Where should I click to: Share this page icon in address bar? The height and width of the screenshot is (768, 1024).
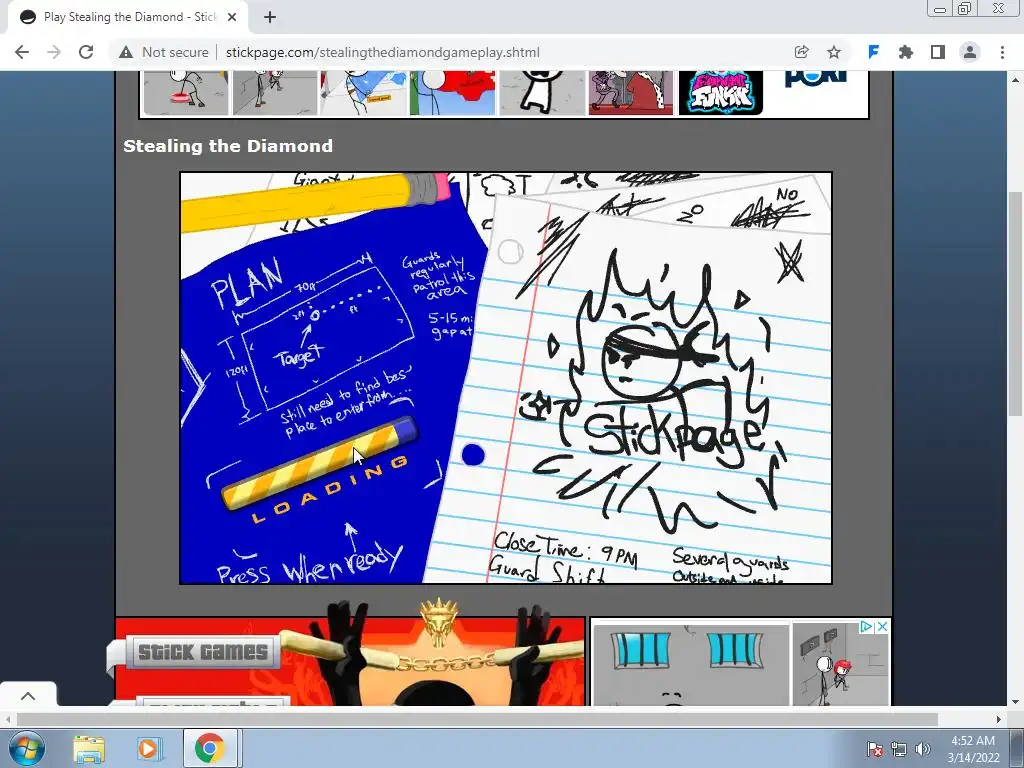(x=801, y=52)
